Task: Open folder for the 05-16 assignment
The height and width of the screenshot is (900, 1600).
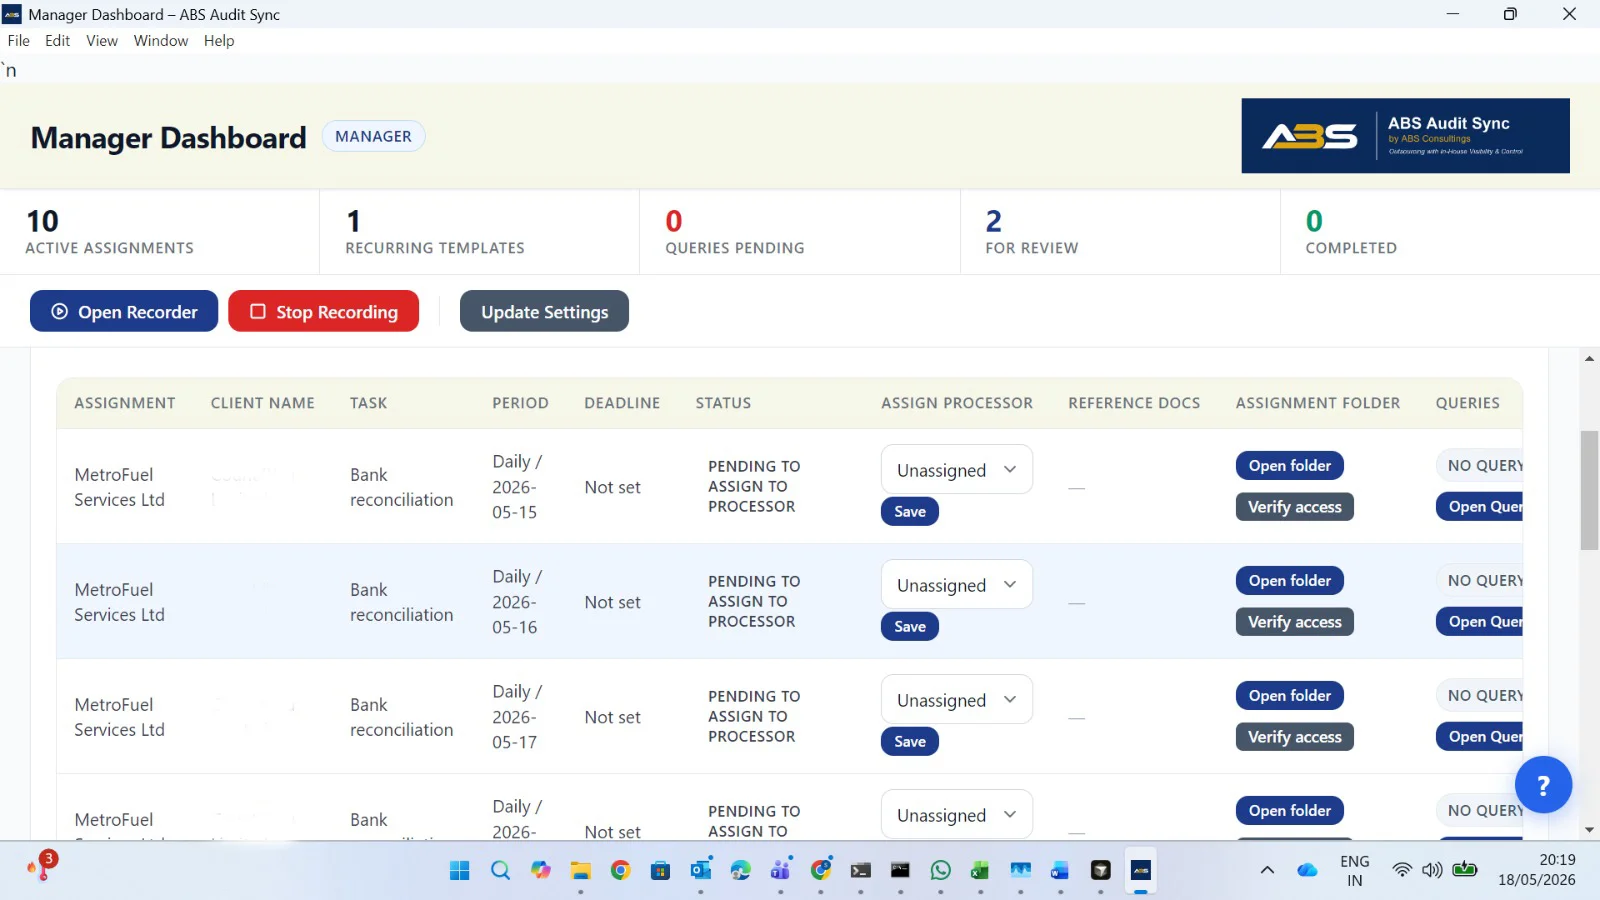Action: pos(1290,580)
